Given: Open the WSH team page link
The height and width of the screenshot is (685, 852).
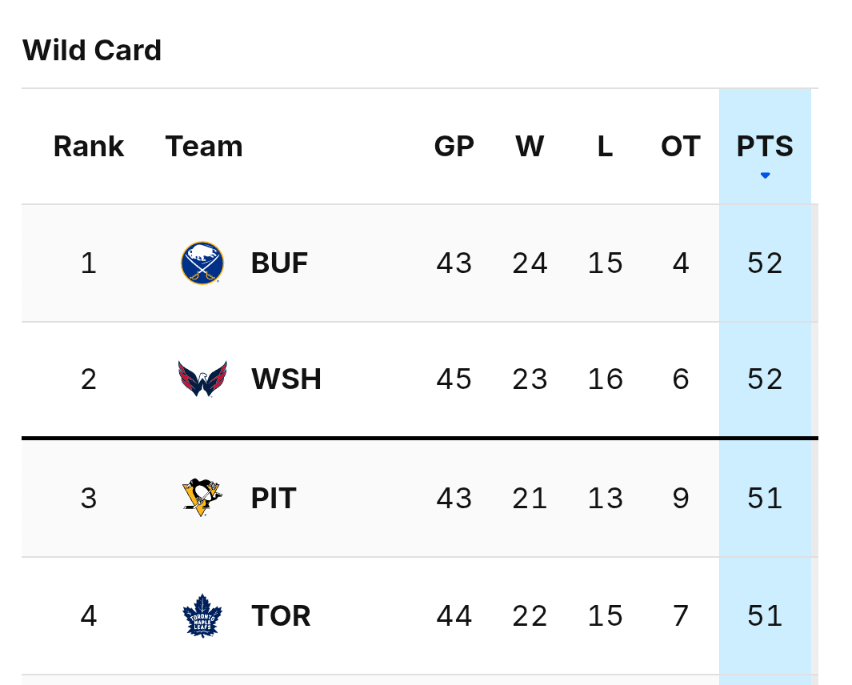Looking at the screenshot, I should point(285,378).
